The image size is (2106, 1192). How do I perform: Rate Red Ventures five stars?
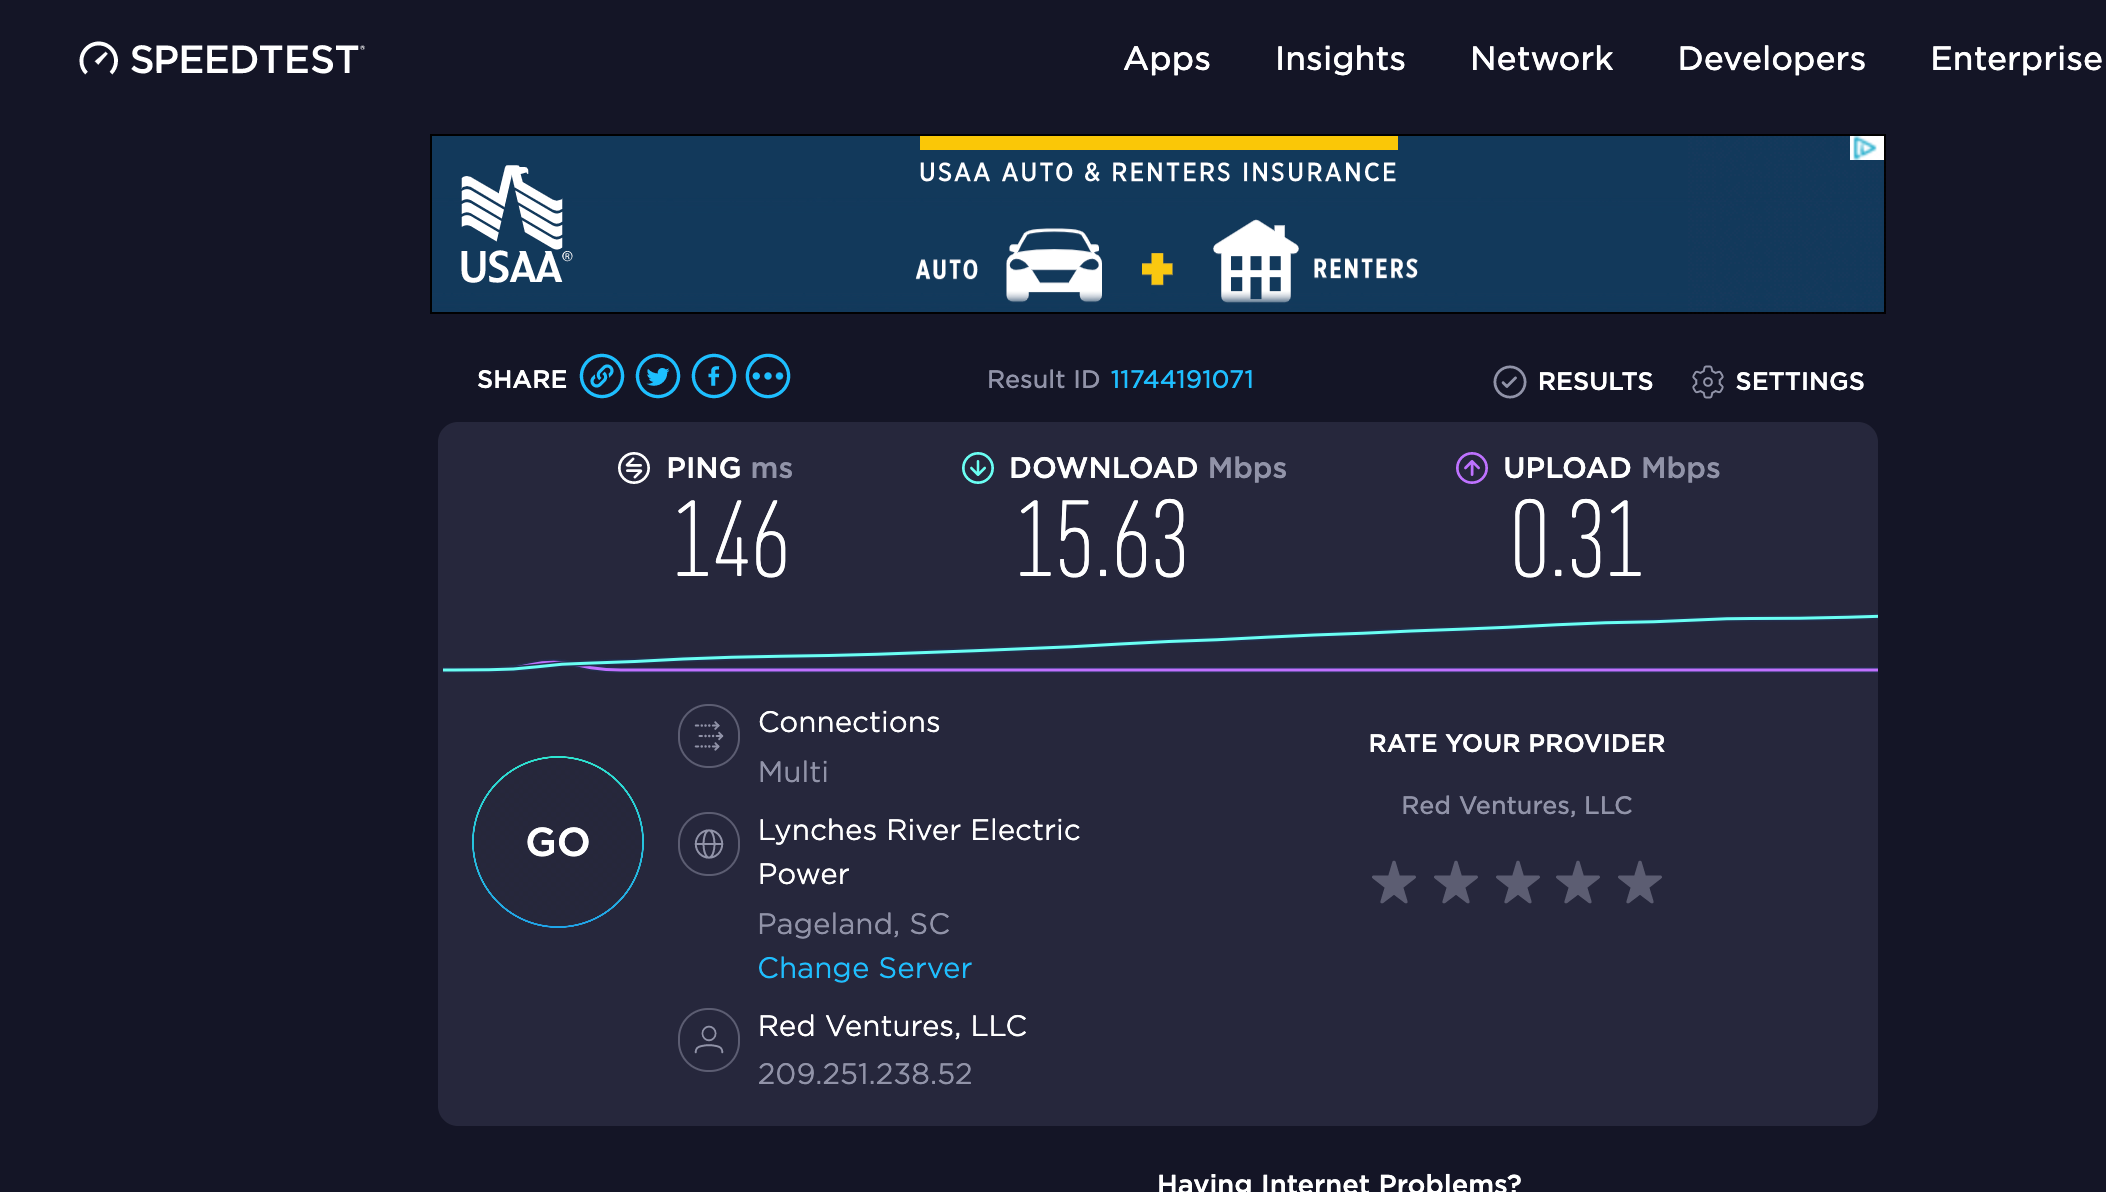click(x=1639, y=881)
